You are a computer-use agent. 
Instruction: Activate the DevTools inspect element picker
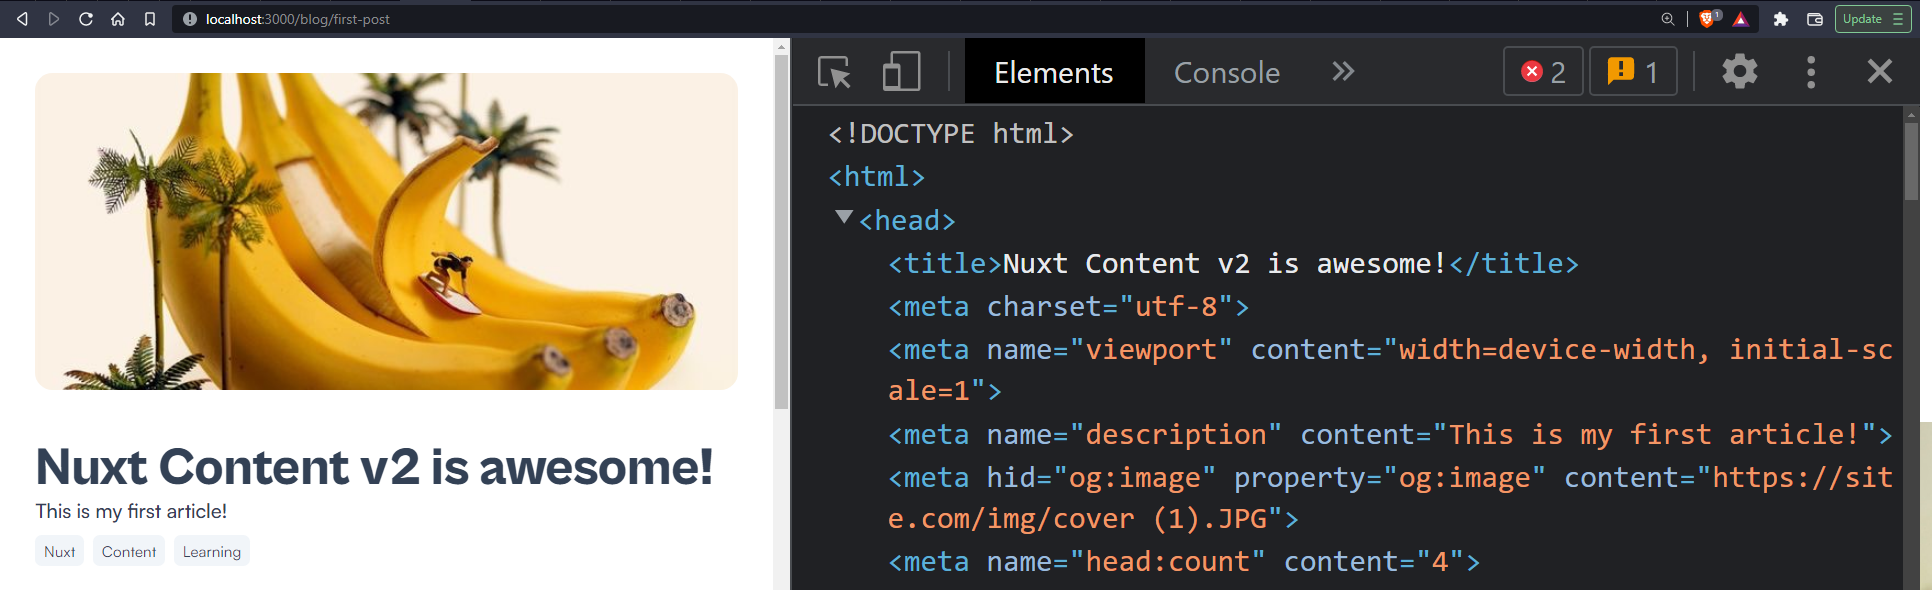tap(835, 72)
